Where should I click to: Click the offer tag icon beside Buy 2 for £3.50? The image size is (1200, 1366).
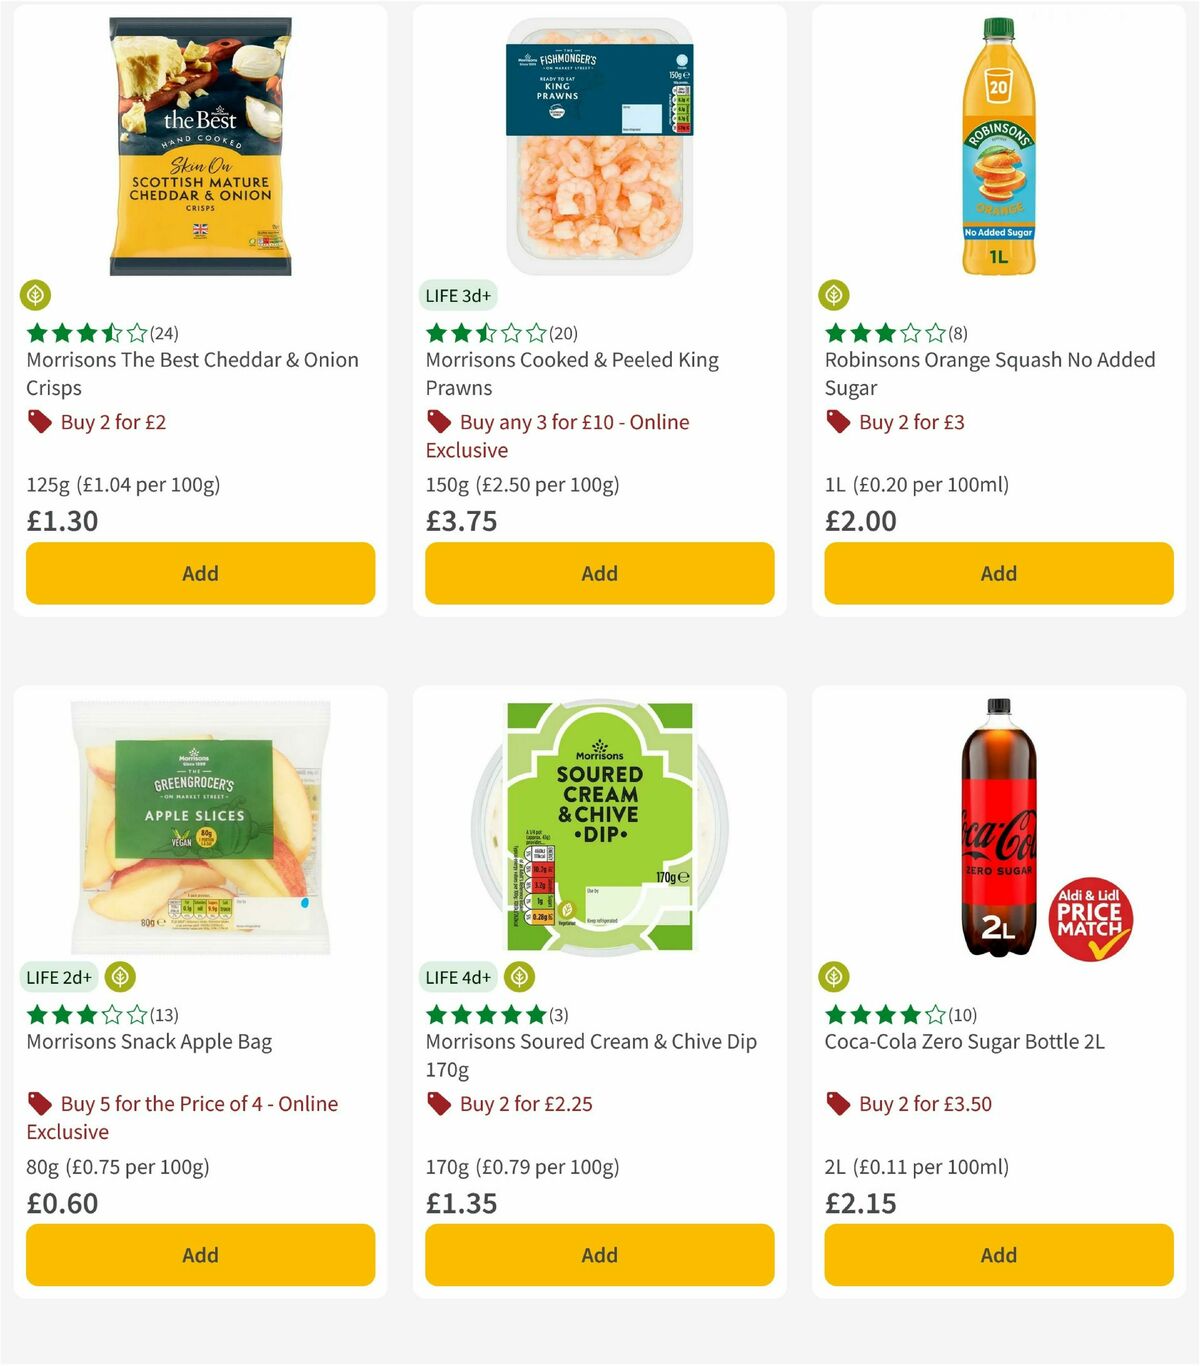pyautogui.click(x=838, y=1104)
